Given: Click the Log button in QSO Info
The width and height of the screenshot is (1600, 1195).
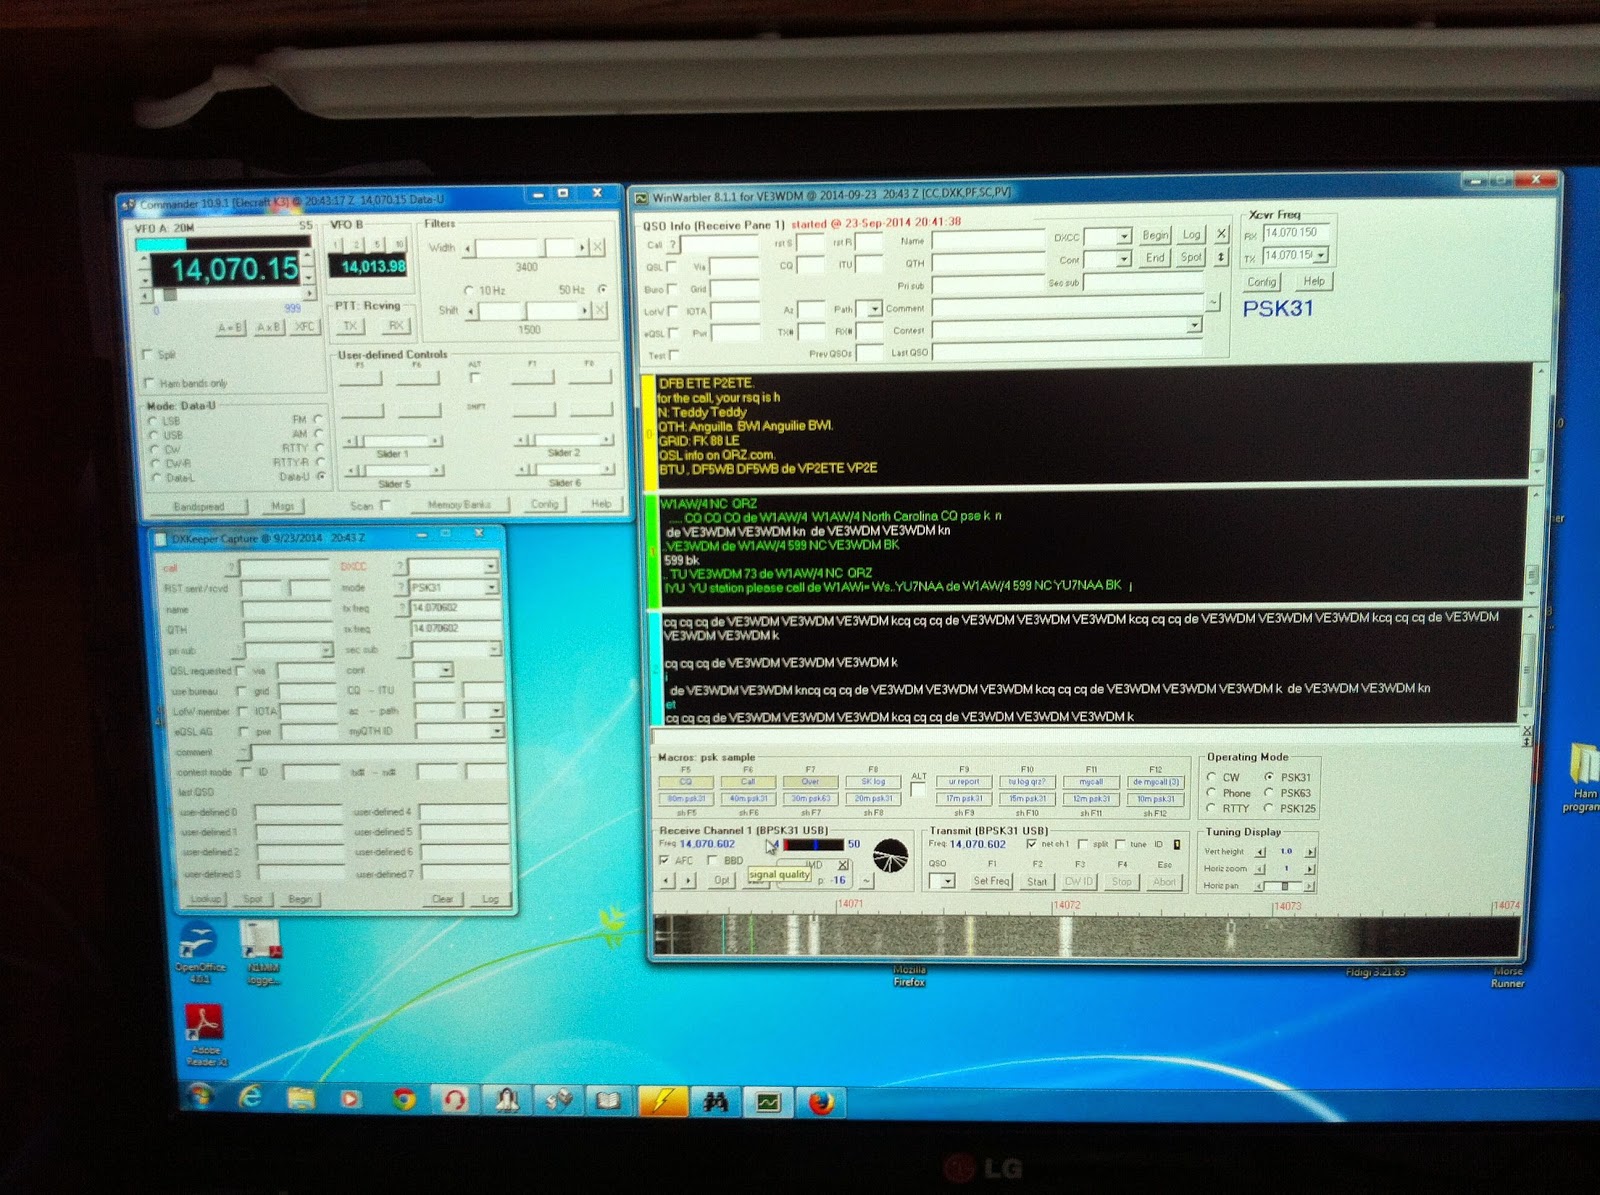Looking at the screenshot, I should tap(1191, 235).
